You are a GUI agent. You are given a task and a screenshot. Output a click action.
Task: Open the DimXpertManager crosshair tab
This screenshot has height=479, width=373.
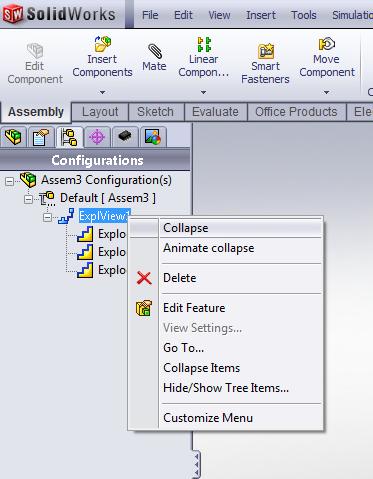[97, 137]
